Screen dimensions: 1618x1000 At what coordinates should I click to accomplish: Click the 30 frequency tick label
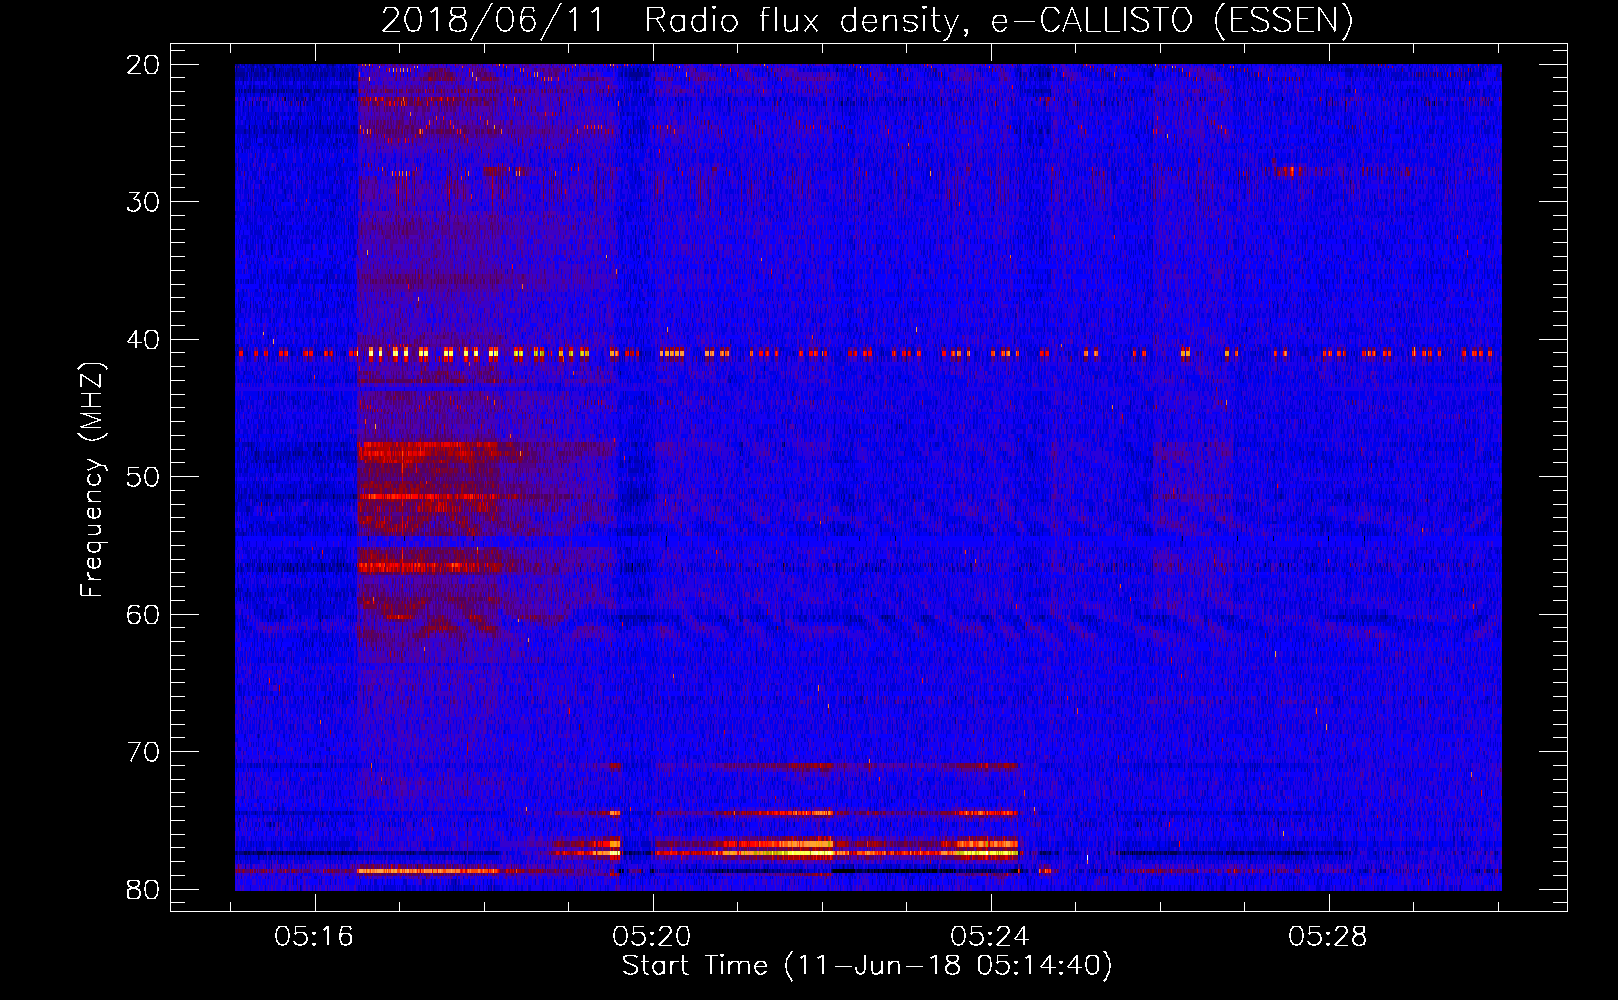[x=144, y=202]
